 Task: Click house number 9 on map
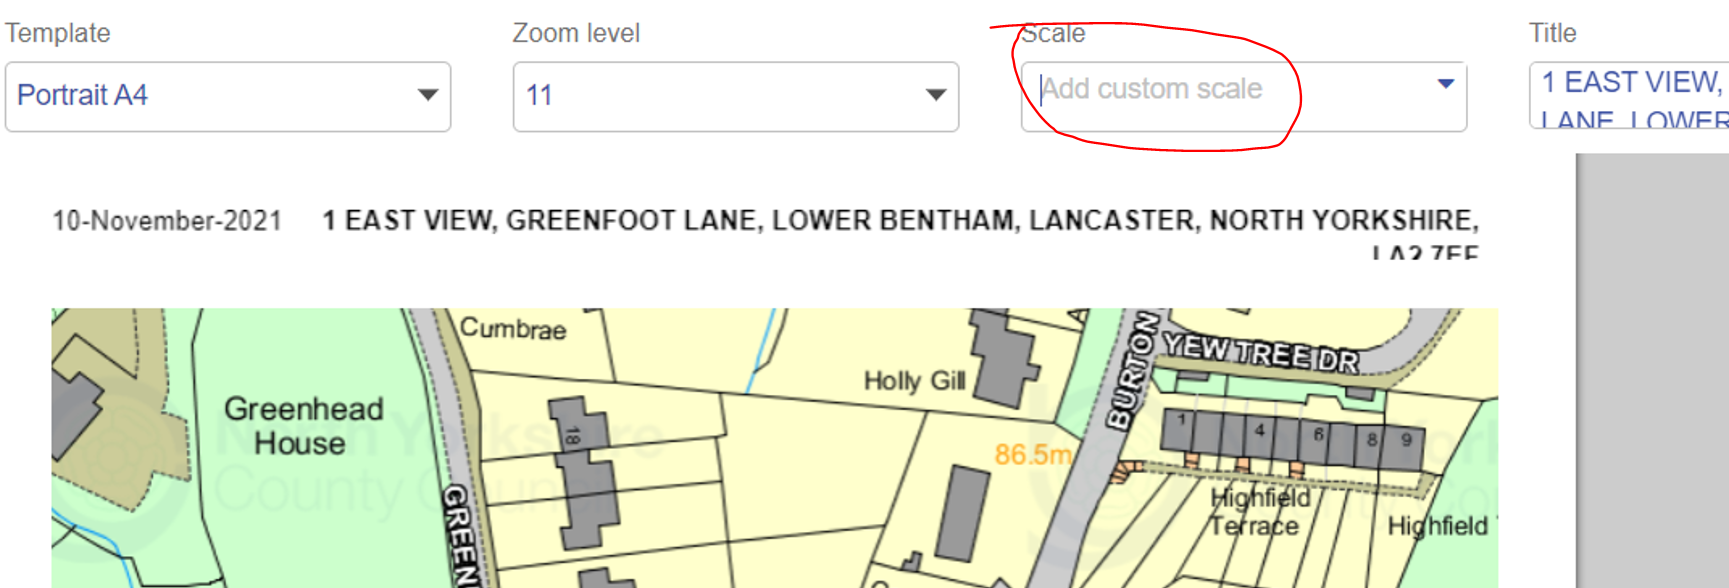coord(1406,439)
